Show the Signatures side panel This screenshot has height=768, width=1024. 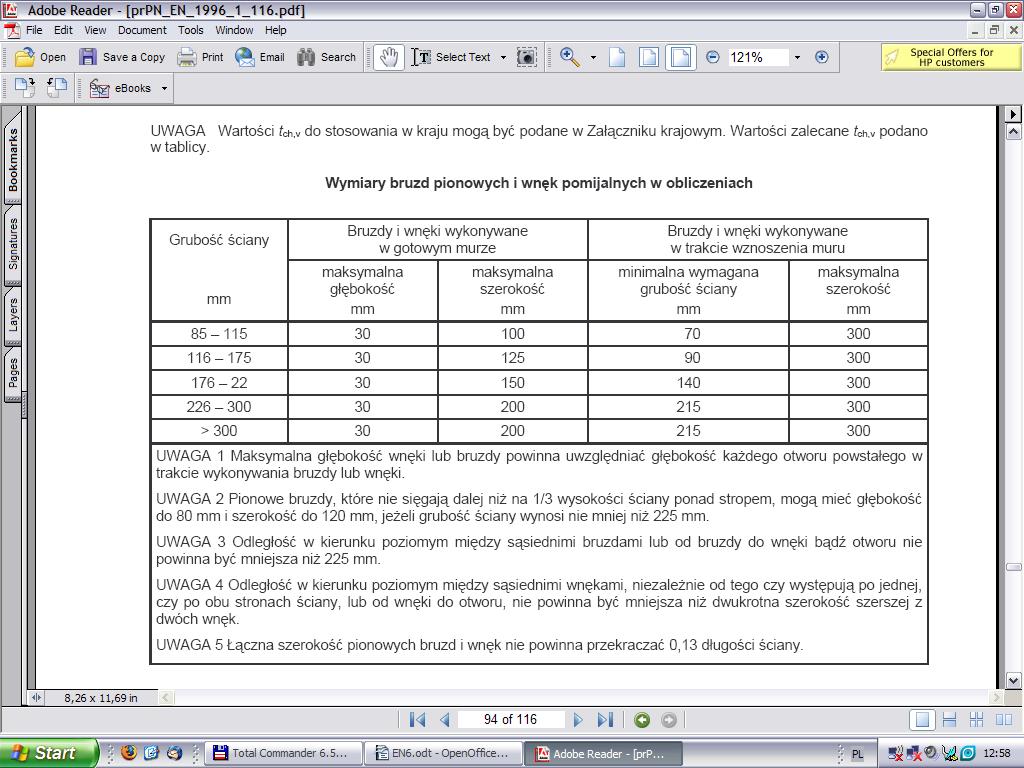pyautogui.click(x=13, y=244)
